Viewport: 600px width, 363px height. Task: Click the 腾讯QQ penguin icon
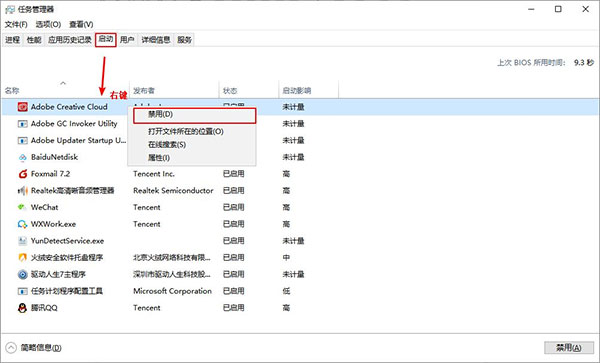pos(23,308)
